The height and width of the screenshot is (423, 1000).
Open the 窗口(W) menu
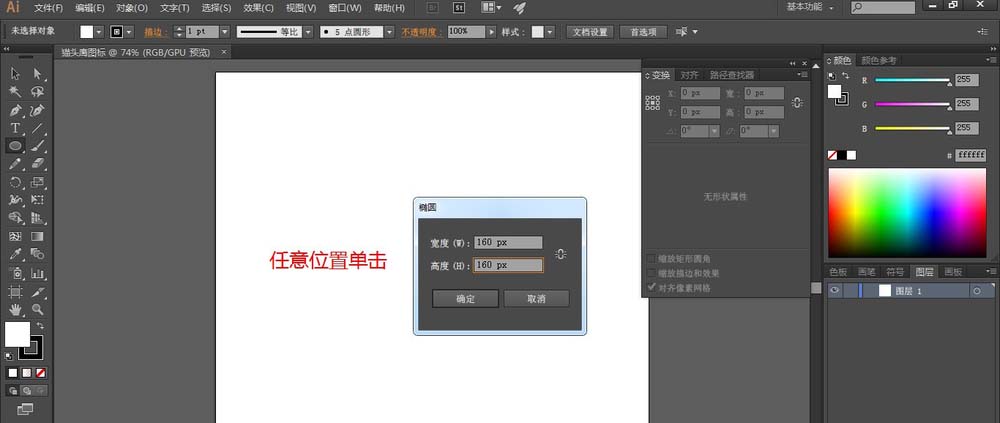tap(345, 8)
